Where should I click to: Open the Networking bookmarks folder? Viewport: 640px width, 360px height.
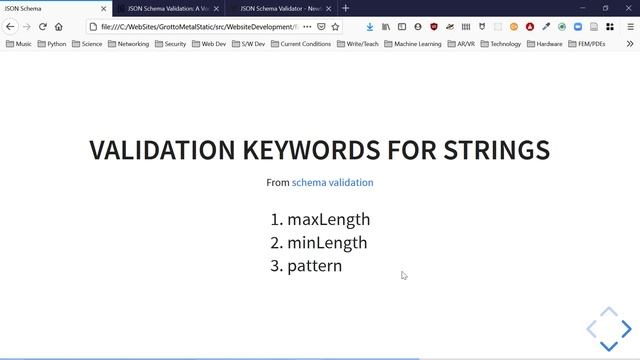coord(129,44)
